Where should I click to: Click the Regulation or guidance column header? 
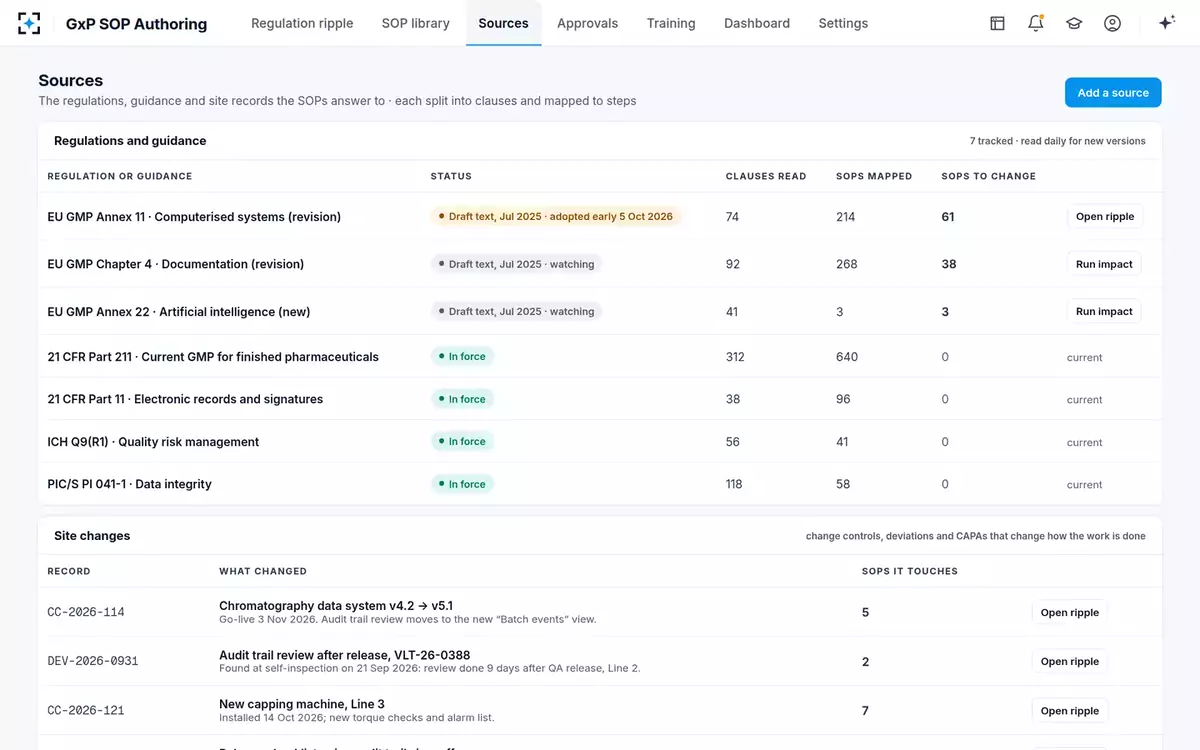[x=120, y=176]
